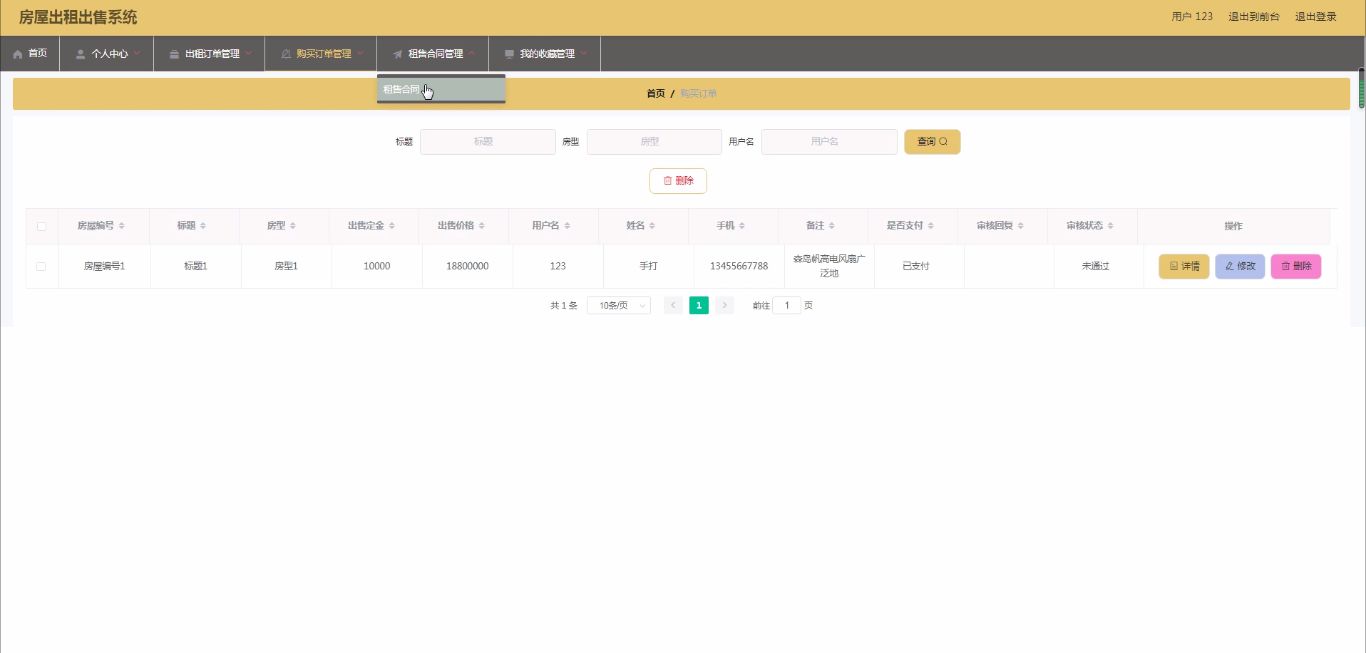Click the monitor icon beside 我的收藏管理
1366x653 pixels.
point(509,54)
